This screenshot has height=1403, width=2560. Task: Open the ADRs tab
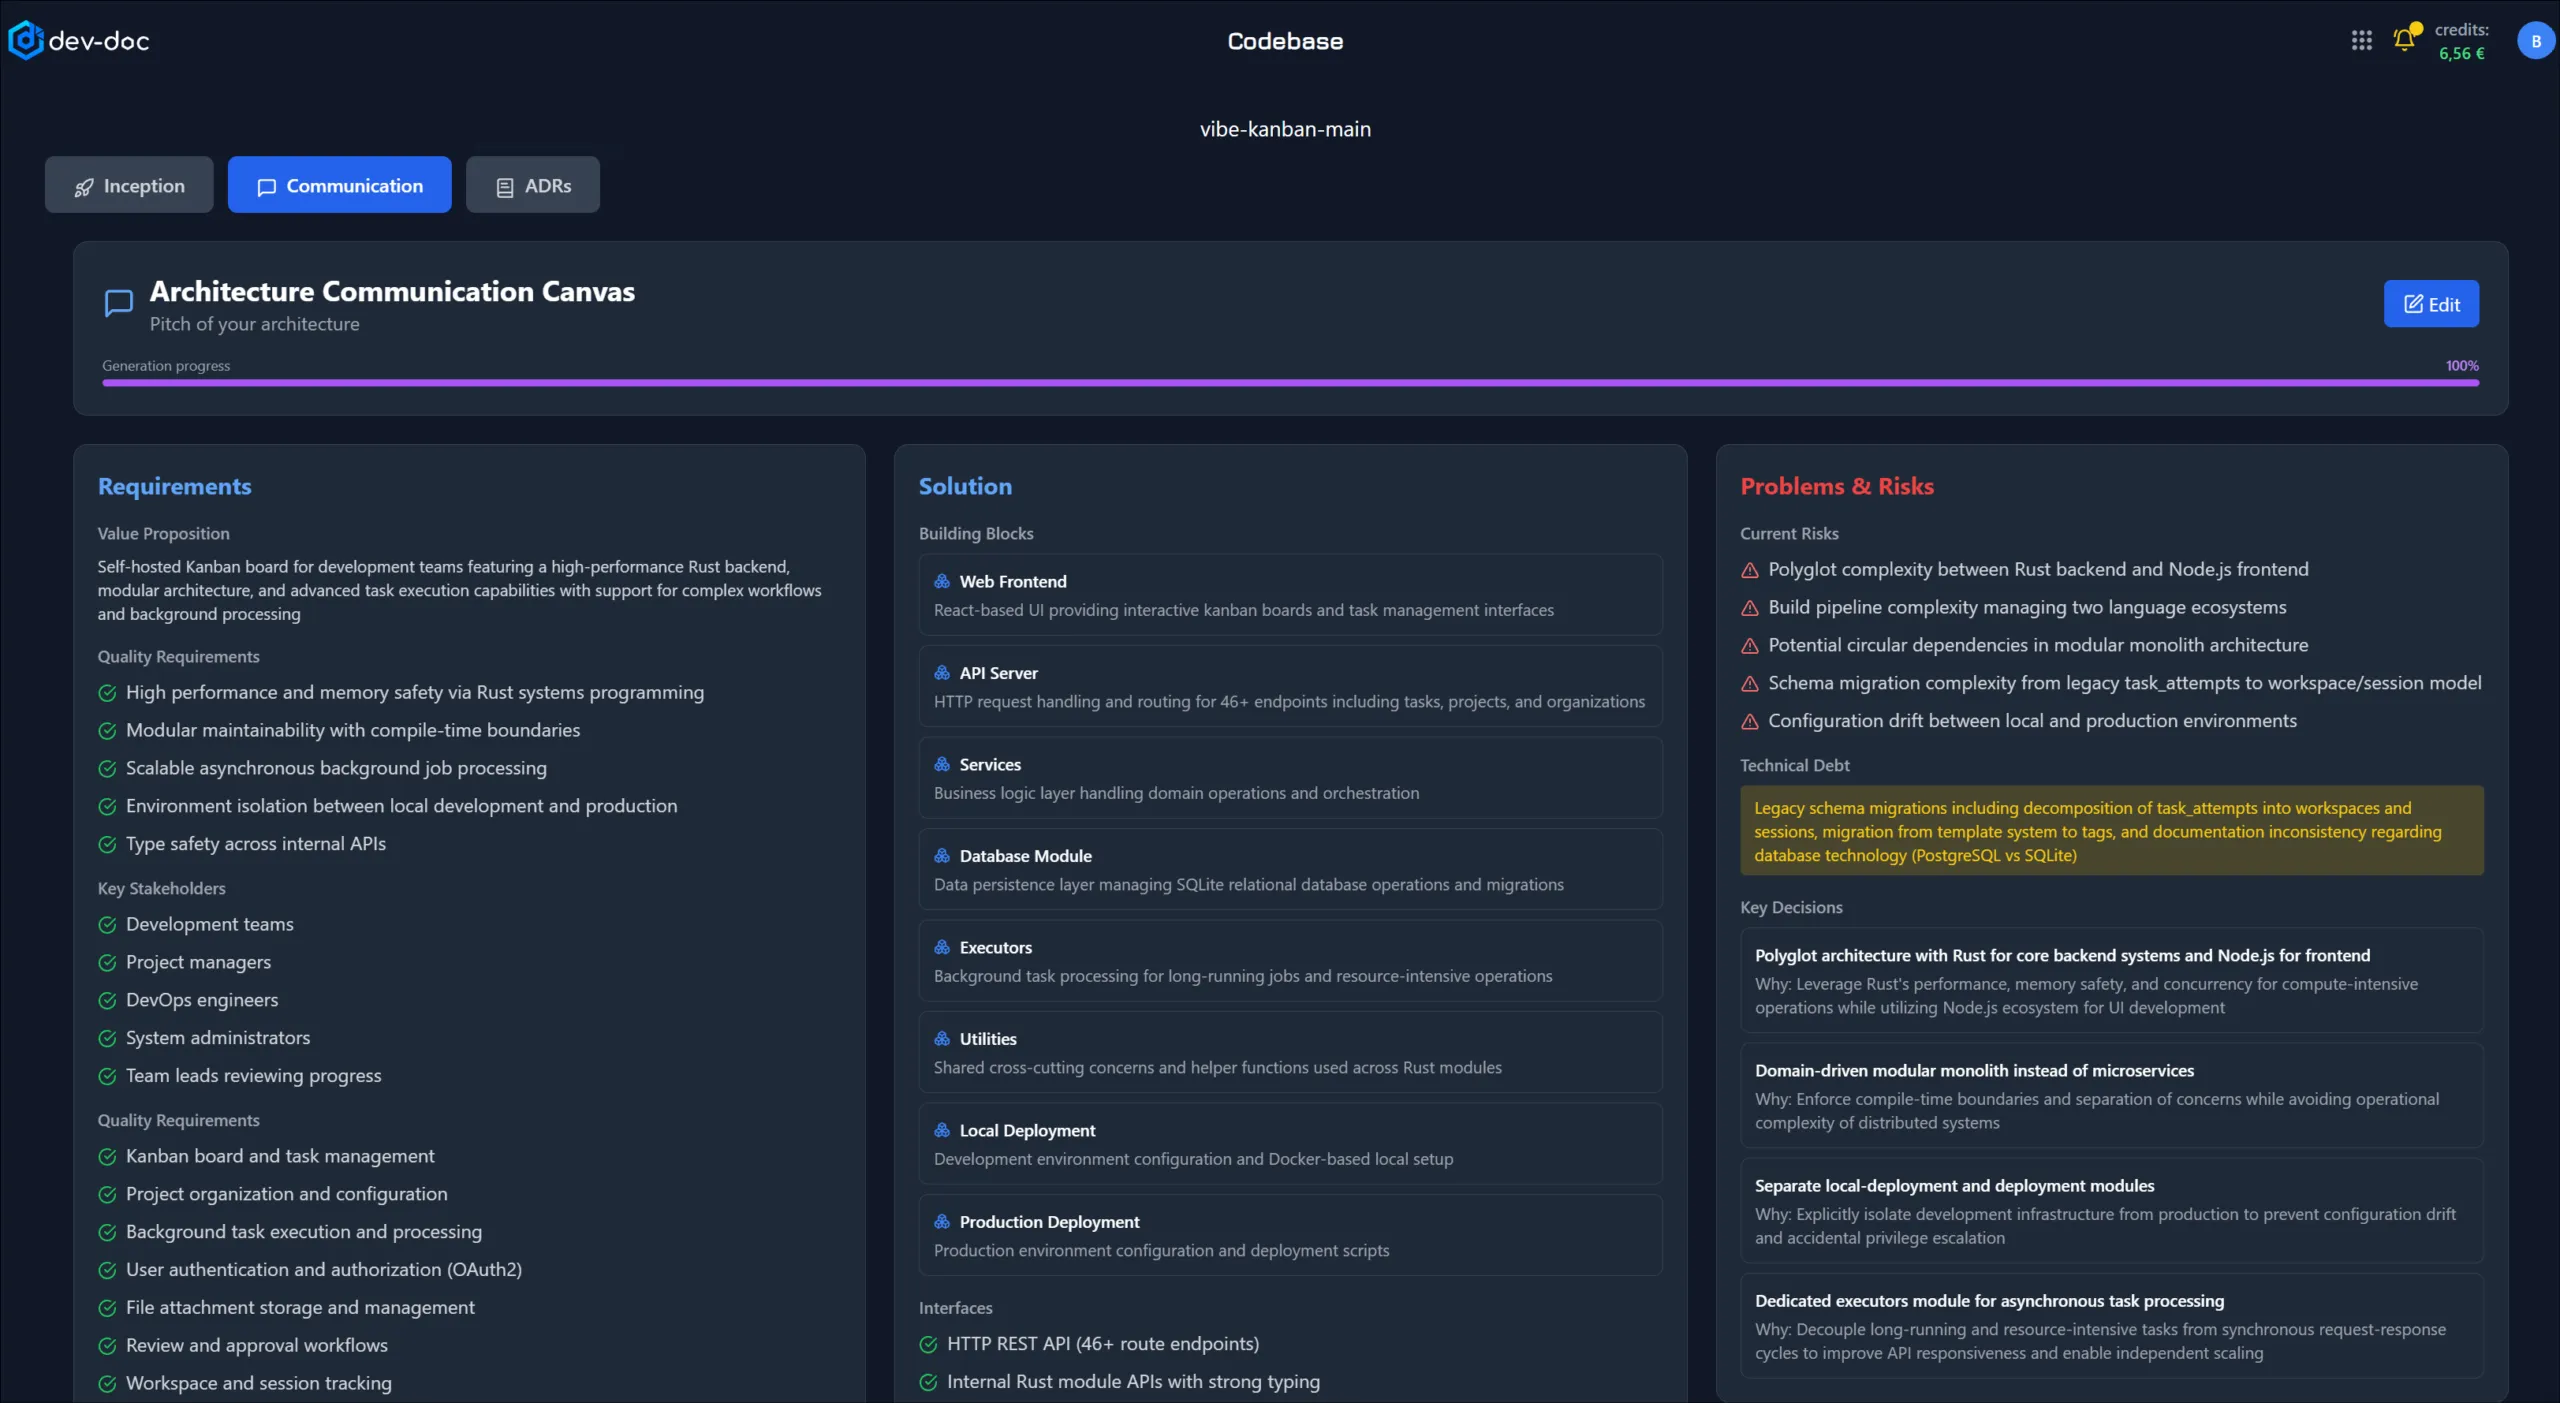pos(533,185)
